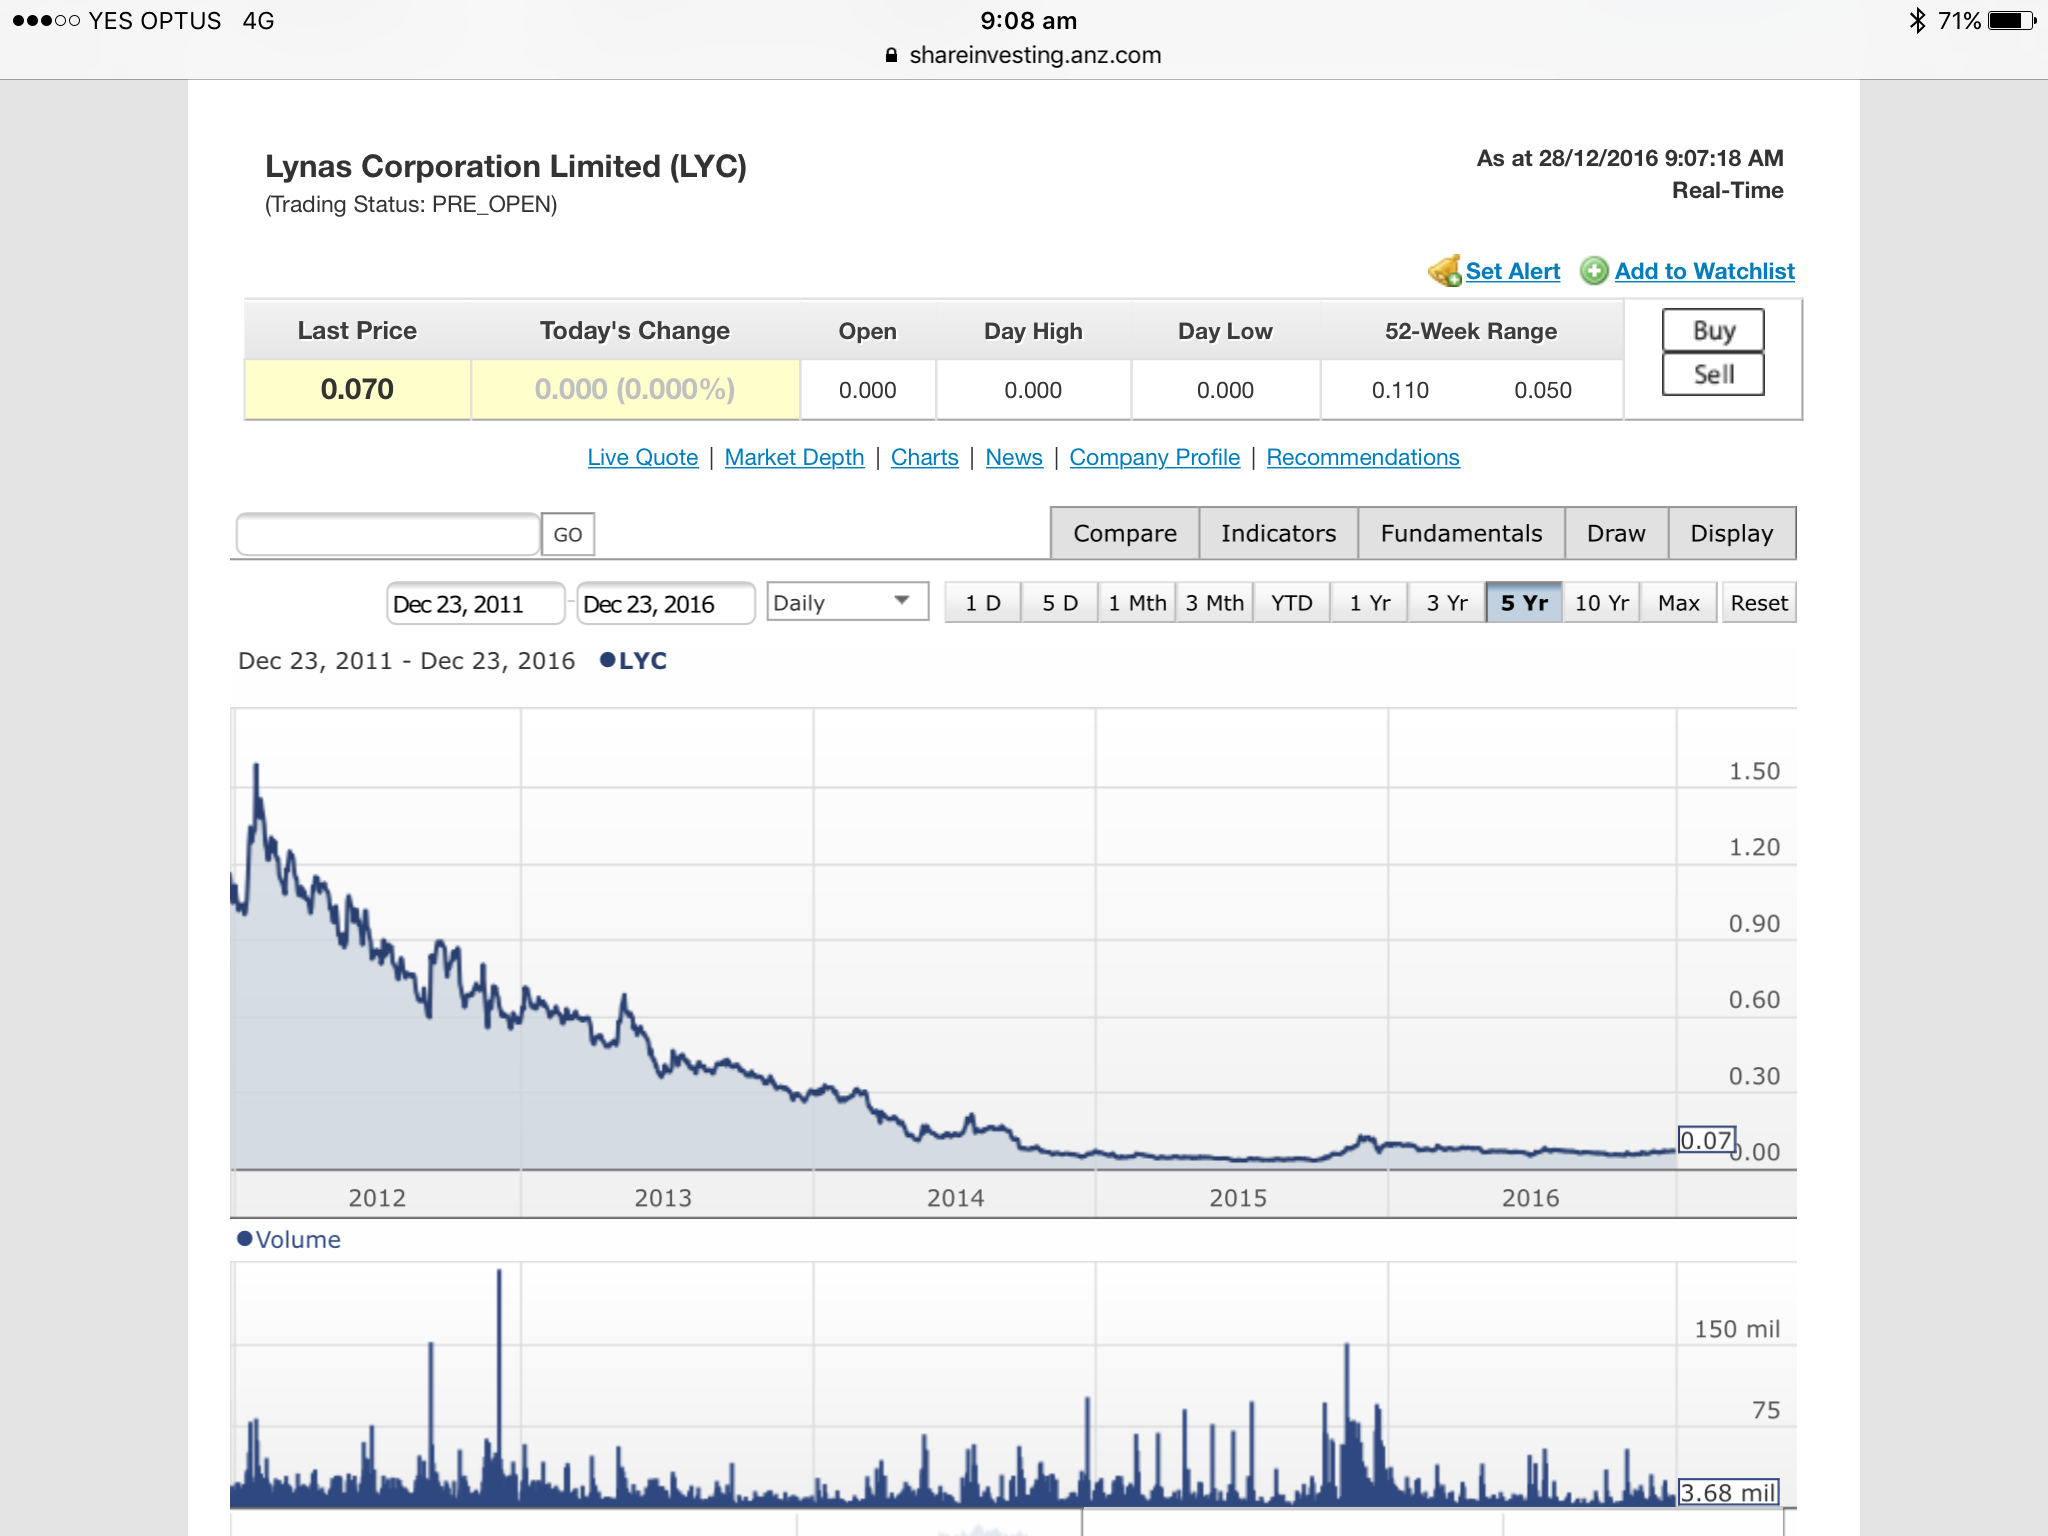
Task: Select the Max range
Action: [x=1679, y=602]
